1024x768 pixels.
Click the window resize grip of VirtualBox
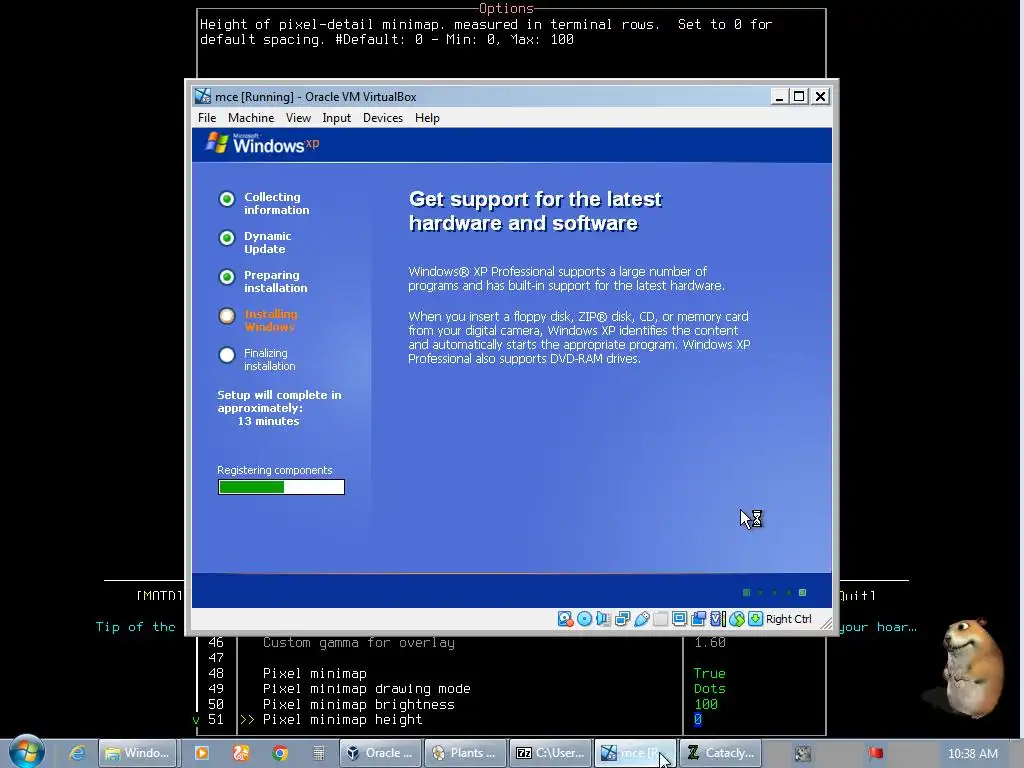pyautogui.click(x=826, y=624)
